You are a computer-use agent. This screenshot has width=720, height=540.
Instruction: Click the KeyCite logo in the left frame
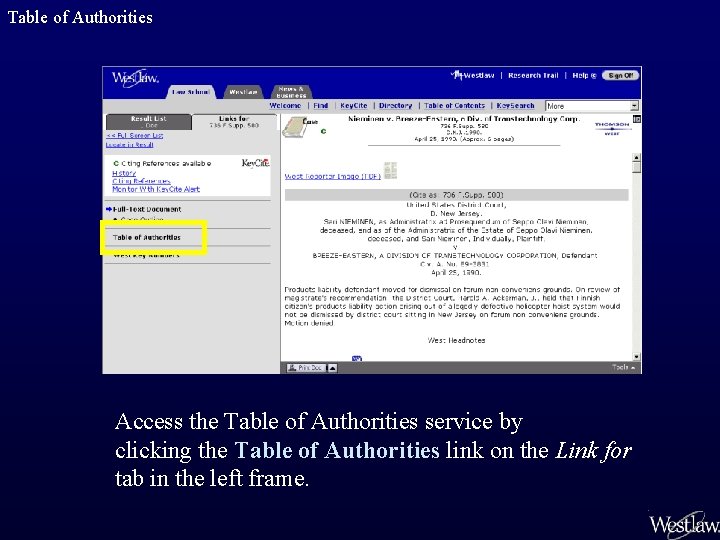(255, 163)
